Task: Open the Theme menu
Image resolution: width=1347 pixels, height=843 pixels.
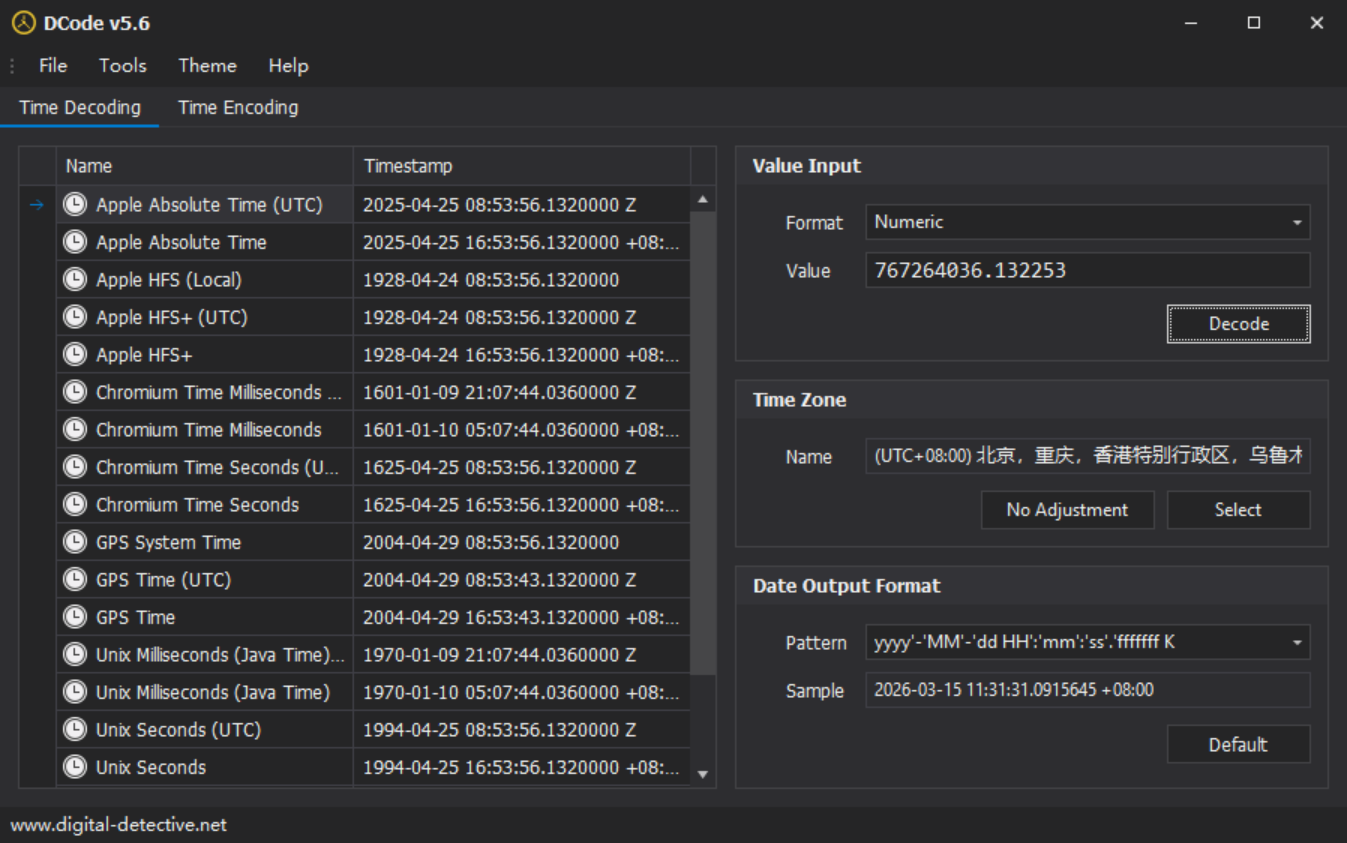Action: pyautogui.click(x=207, y=66)
